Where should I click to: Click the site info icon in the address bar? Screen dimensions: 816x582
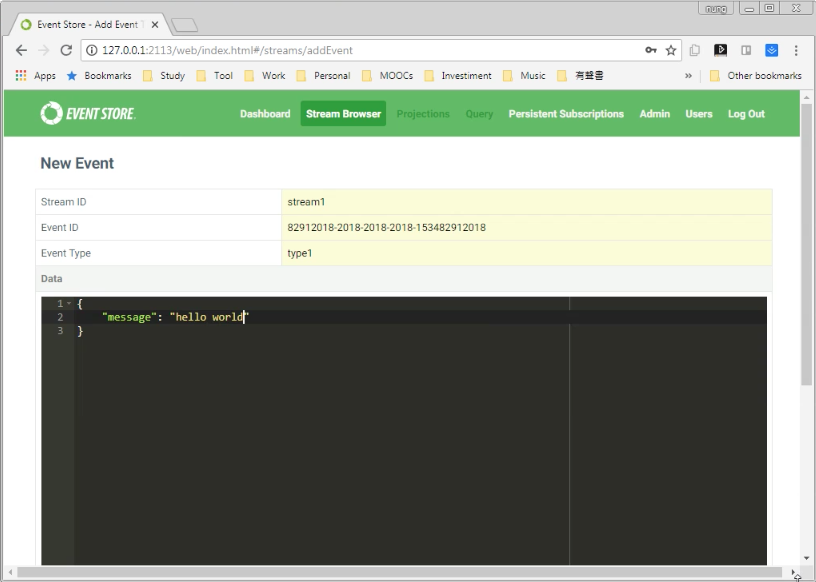click(92, 50)
